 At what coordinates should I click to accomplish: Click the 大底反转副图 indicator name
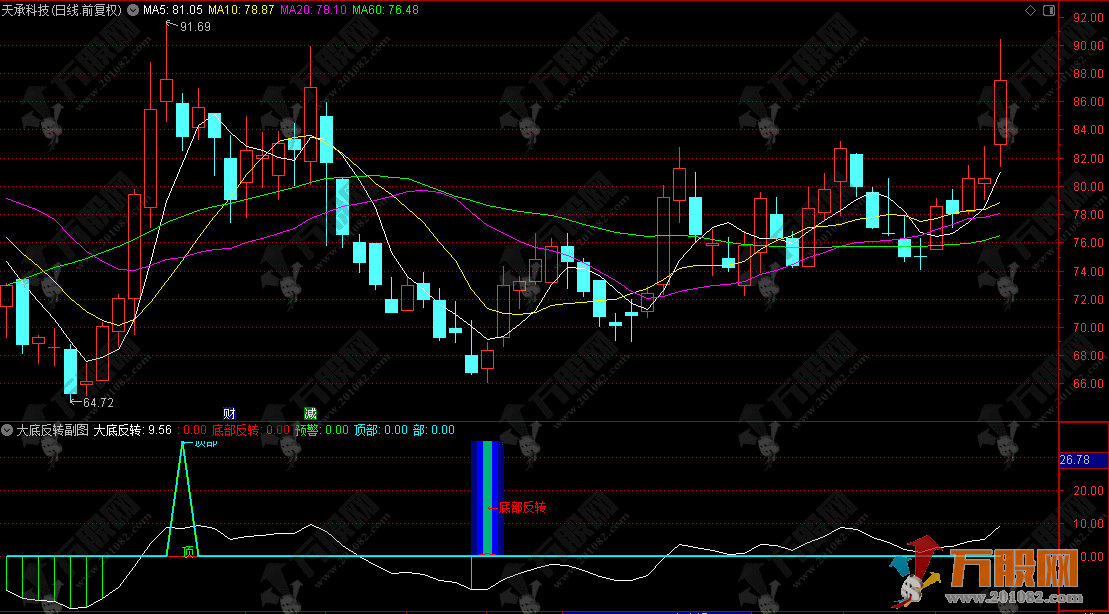pos(52,429)
